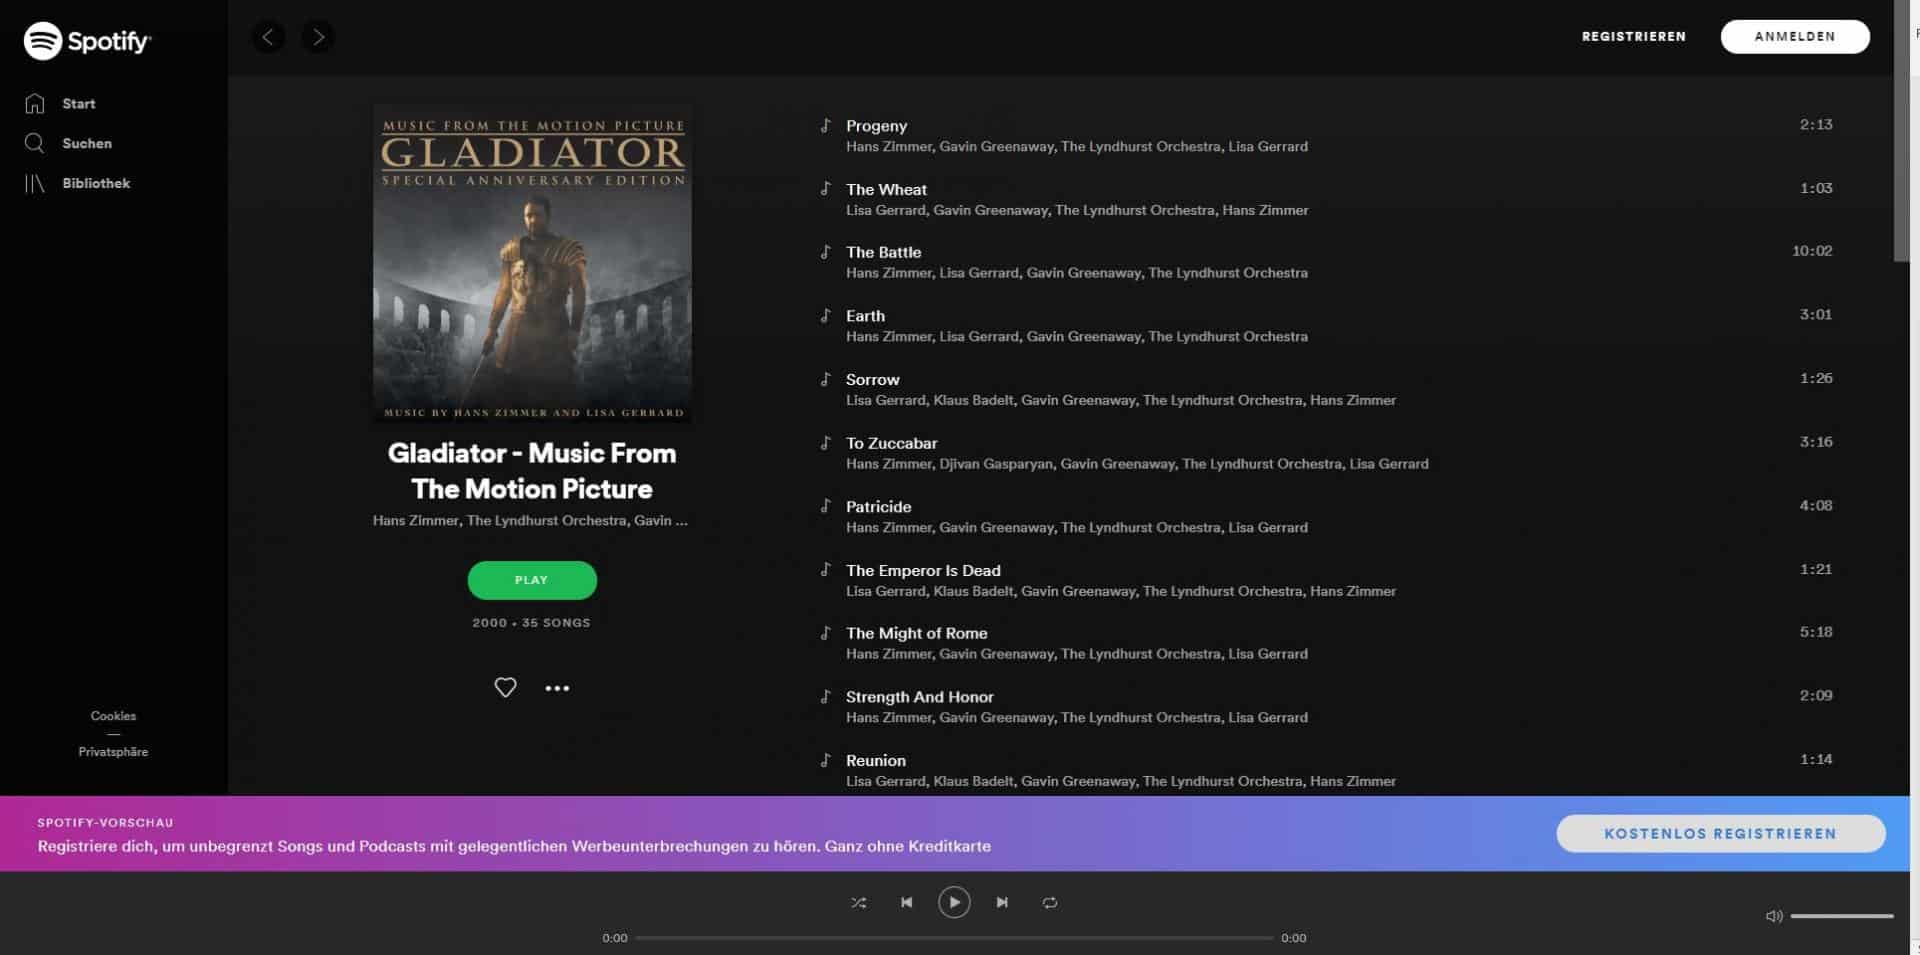Click note icon beside Strength And Honor
Screen dimensions: 1920x955
pos(825,696)
